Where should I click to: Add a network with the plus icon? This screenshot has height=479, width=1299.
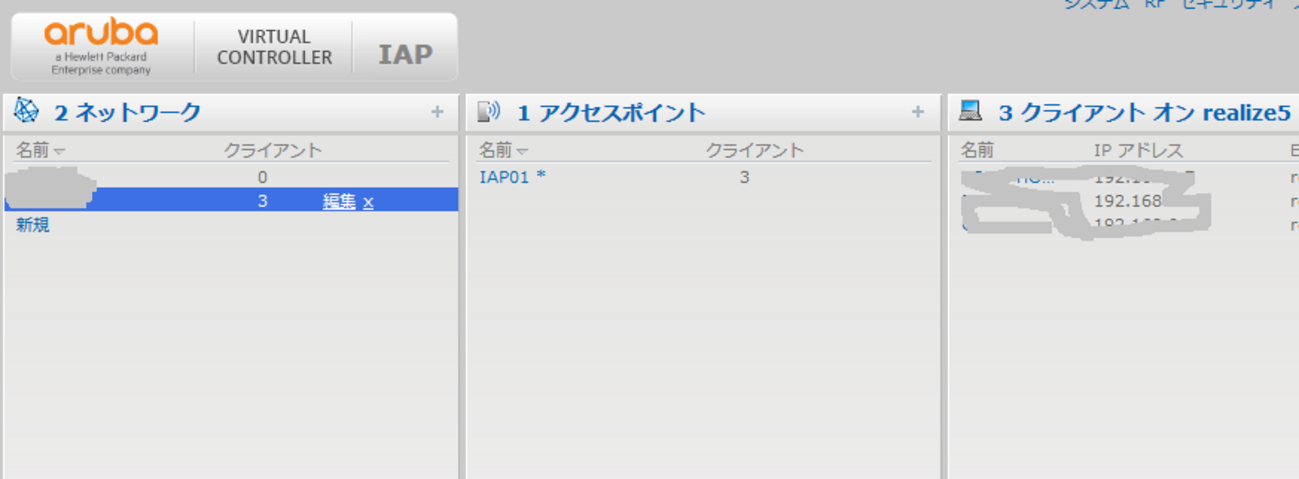(437, 112)
